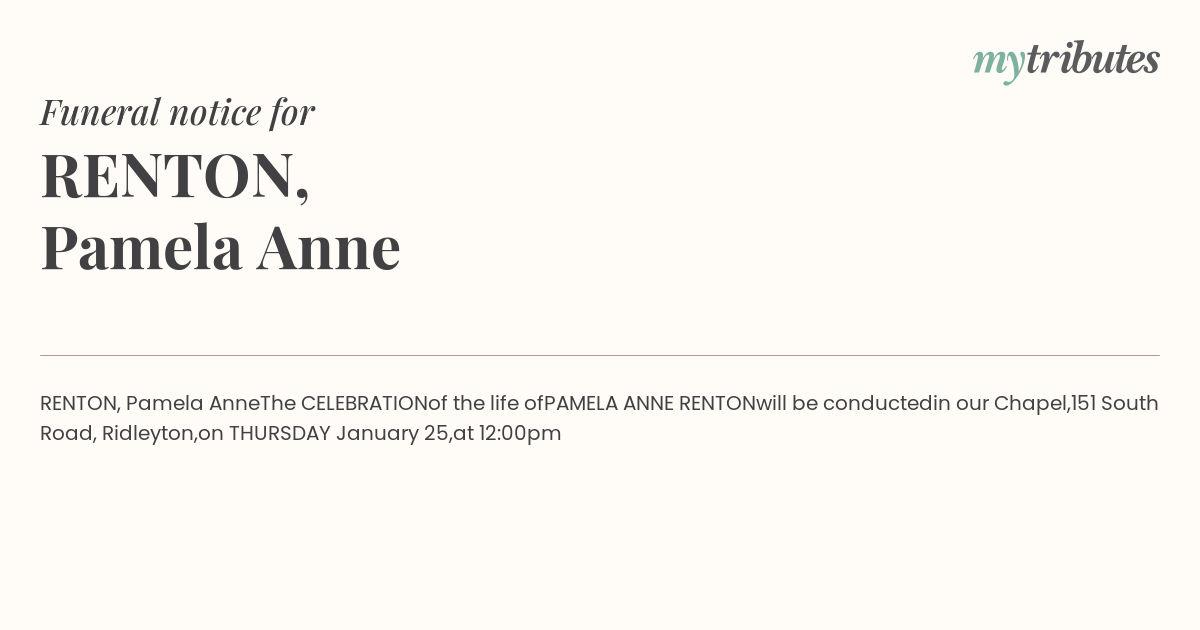Click the mytributes logo
The width and height of the screenshot is (1200, 630).
coord(1066,61)
